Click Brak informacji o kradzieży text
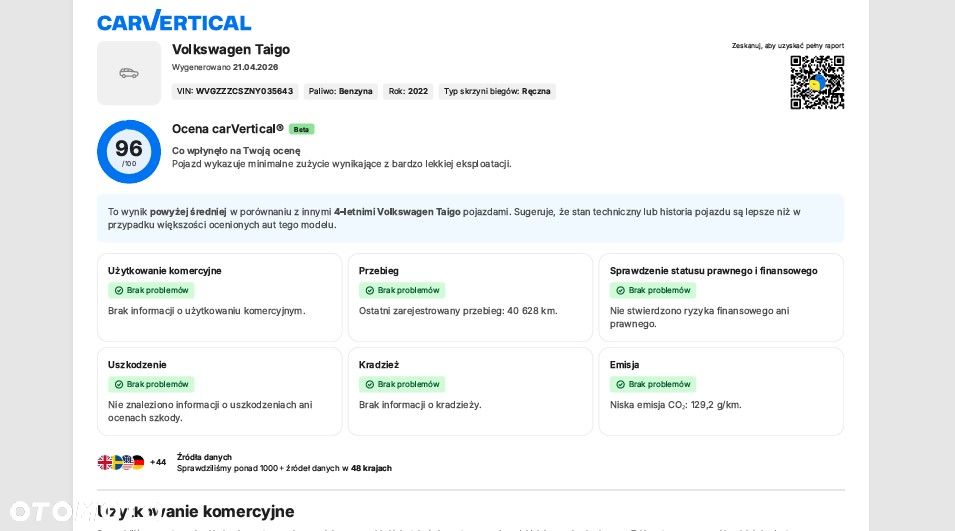Viewport: 955px width, 531px height. pos(420,404)
